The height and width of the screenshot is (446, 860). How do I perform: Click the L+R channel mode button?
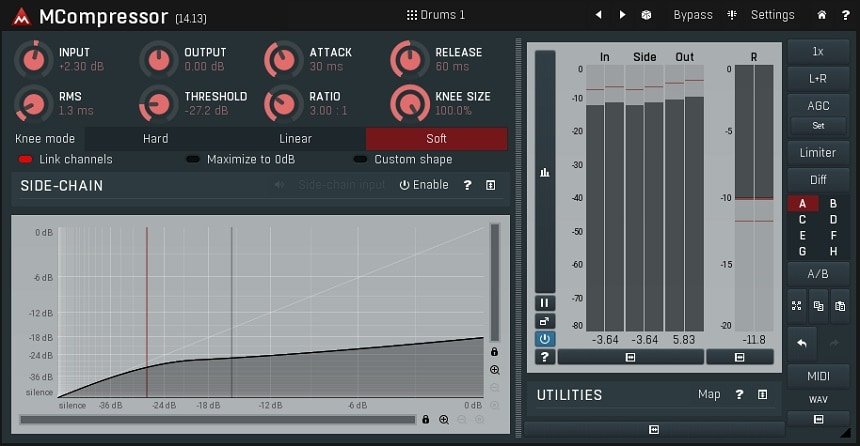pyautogui.click(x=818, y=78)
